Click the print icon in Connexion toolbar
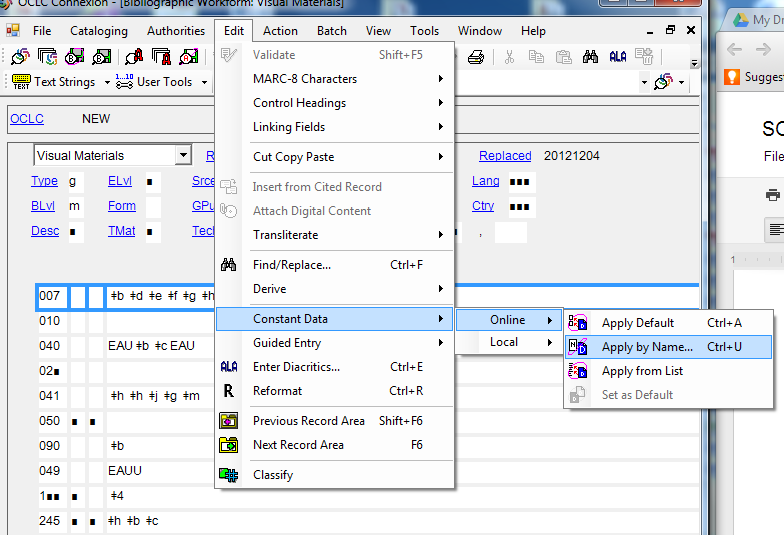The width and height of the screenshot is (784, 535). click(476, 57)
